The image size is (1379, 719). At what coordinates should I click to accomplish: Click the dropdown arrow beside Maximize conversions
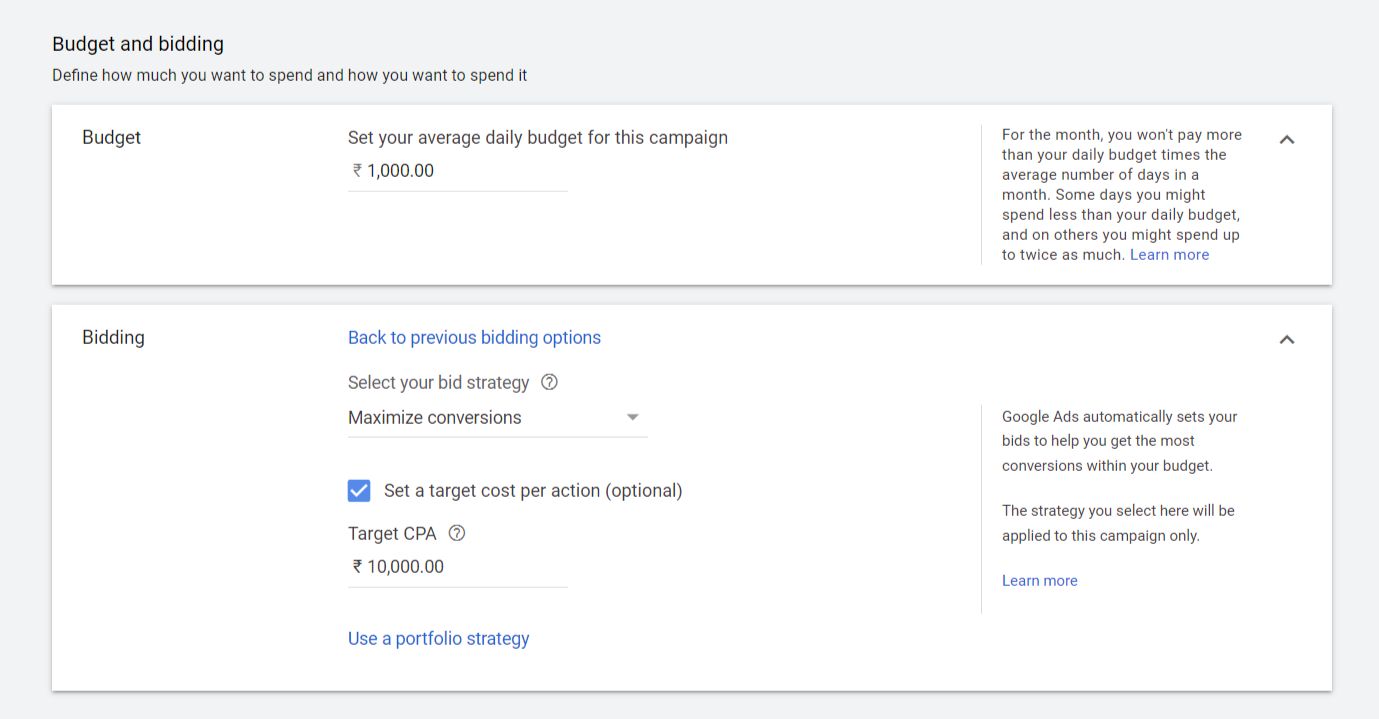633,417
